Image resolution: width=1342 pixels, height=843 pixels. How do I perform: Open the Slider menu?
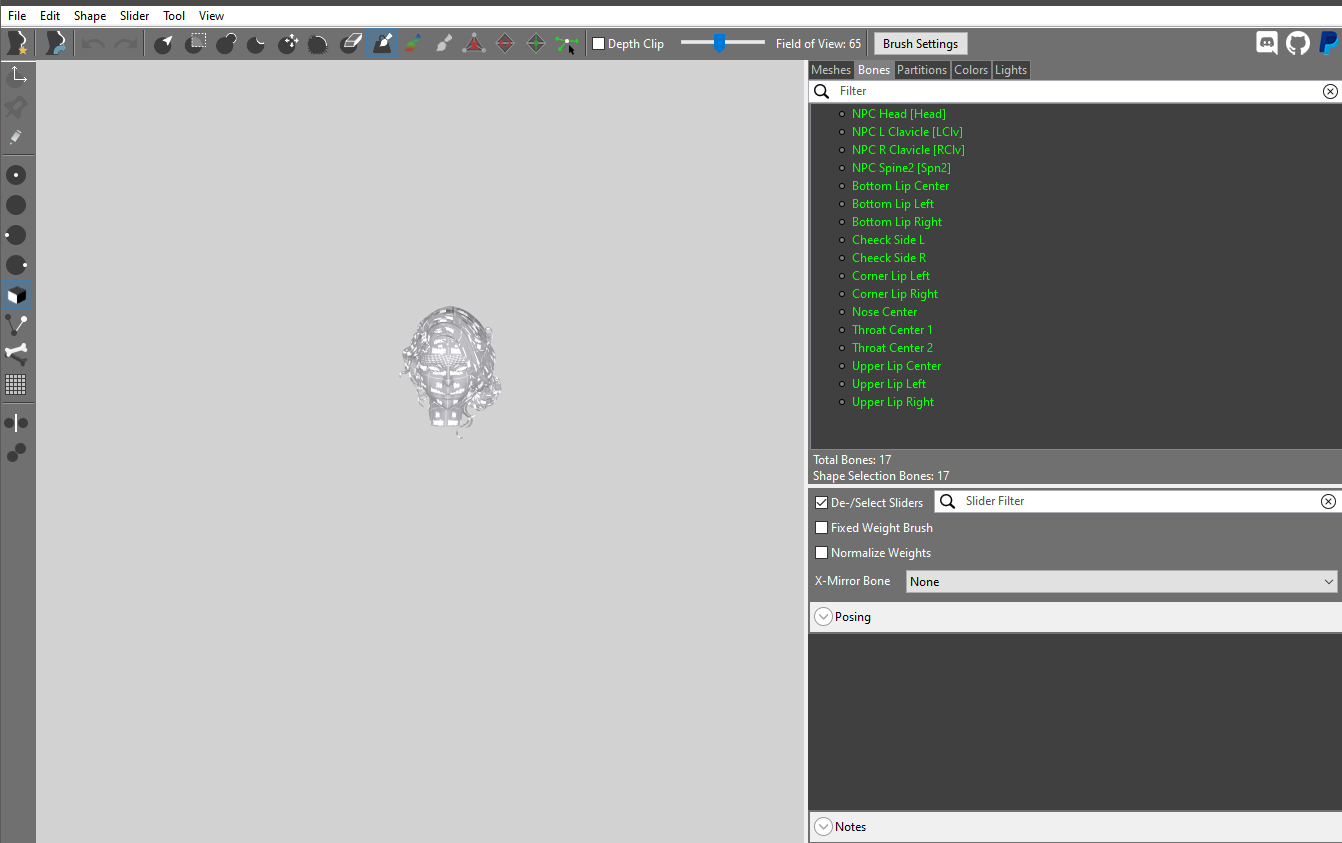coord(134,16)
